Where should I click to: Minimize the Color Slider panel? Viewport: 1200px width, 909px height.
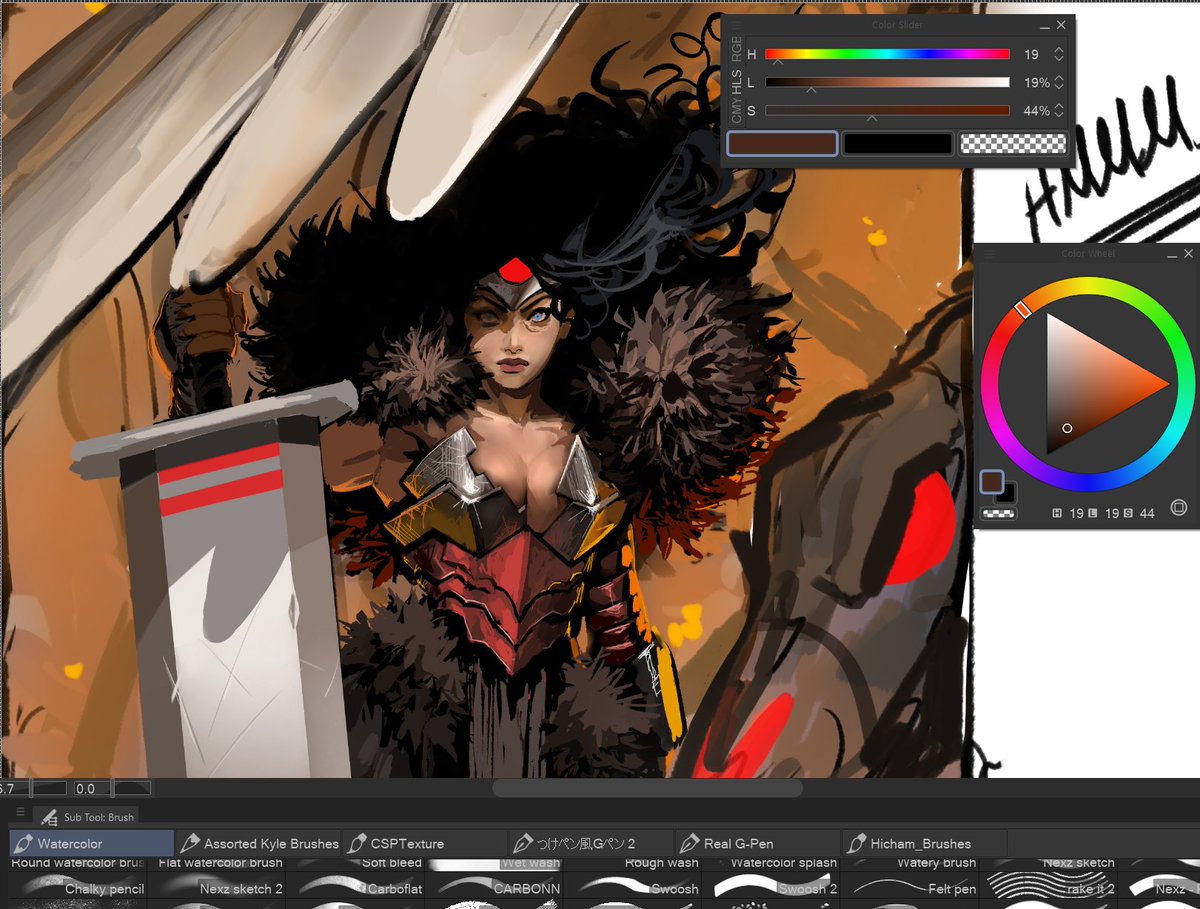coord(1045,25)
